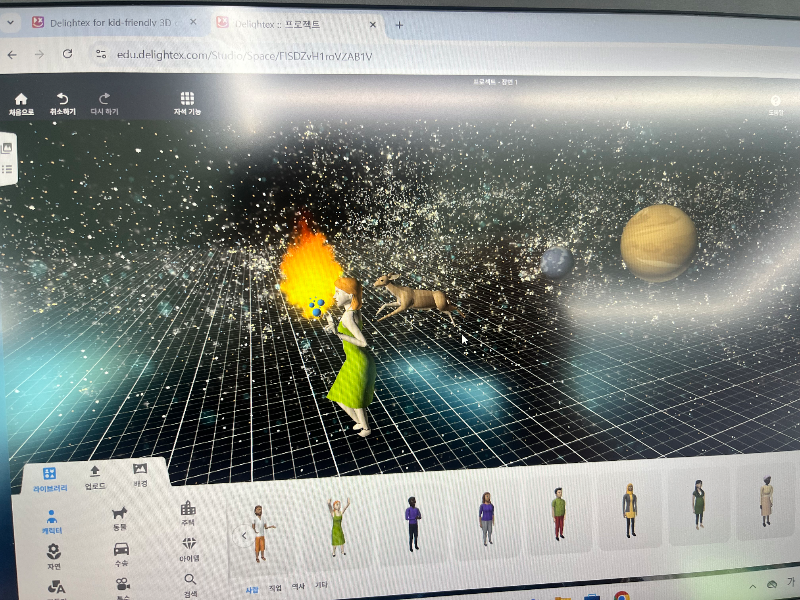Open the 라이브러리 library tab
The image size is (800, 600).
(x=49, y=473)
